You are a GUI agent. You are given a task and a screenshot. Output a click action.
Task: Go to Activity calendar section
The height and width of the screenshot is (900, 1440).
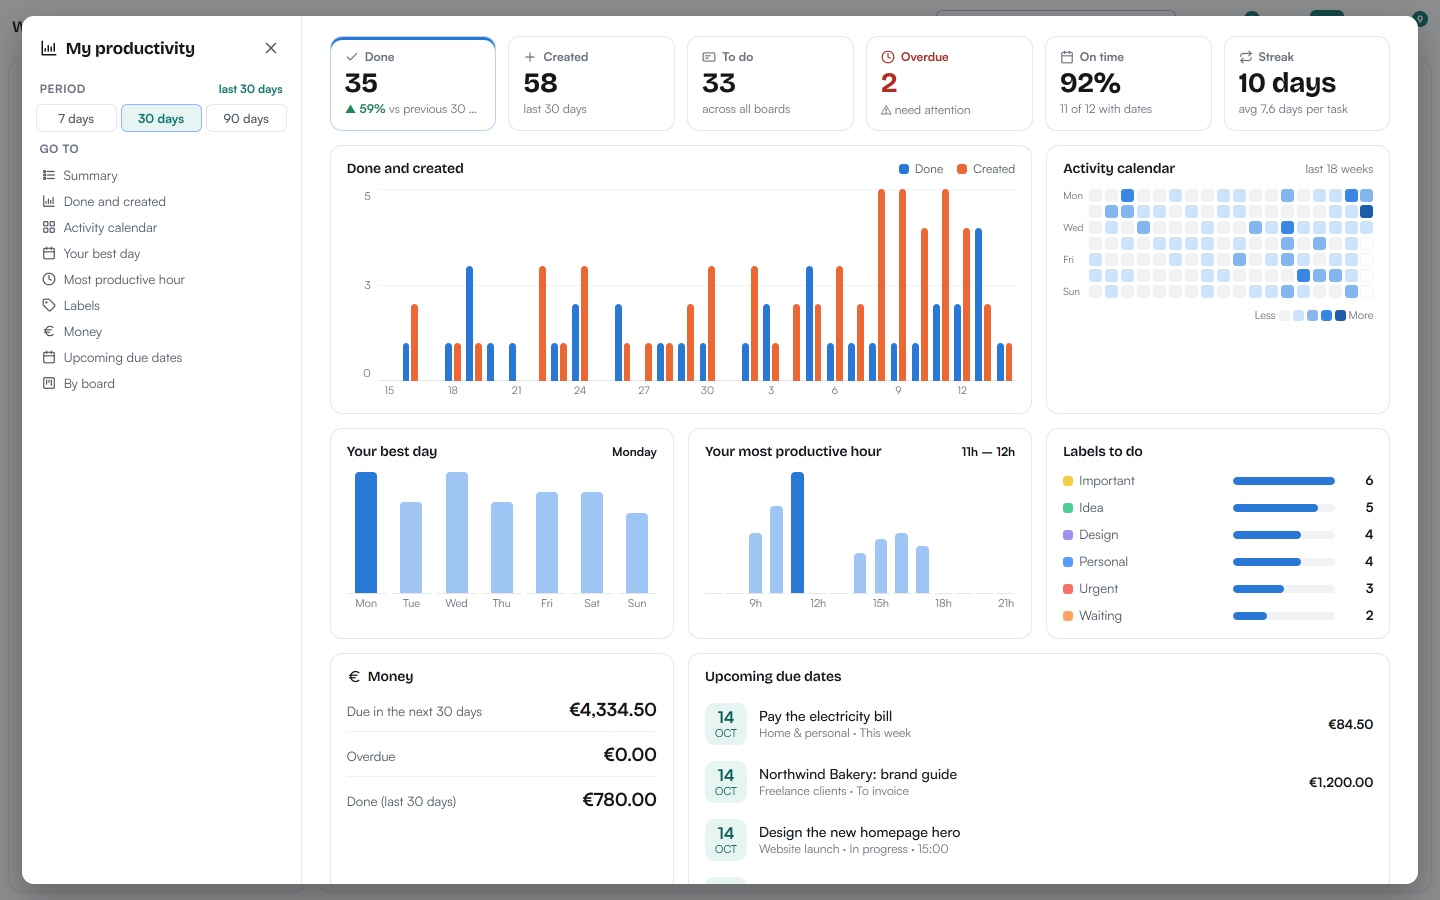point(162,227)
